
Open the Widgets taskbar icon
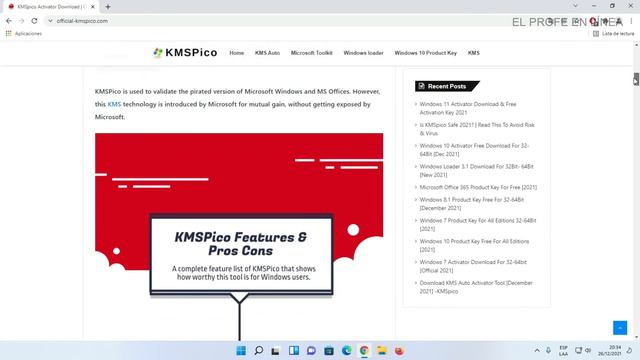(293, 351)
